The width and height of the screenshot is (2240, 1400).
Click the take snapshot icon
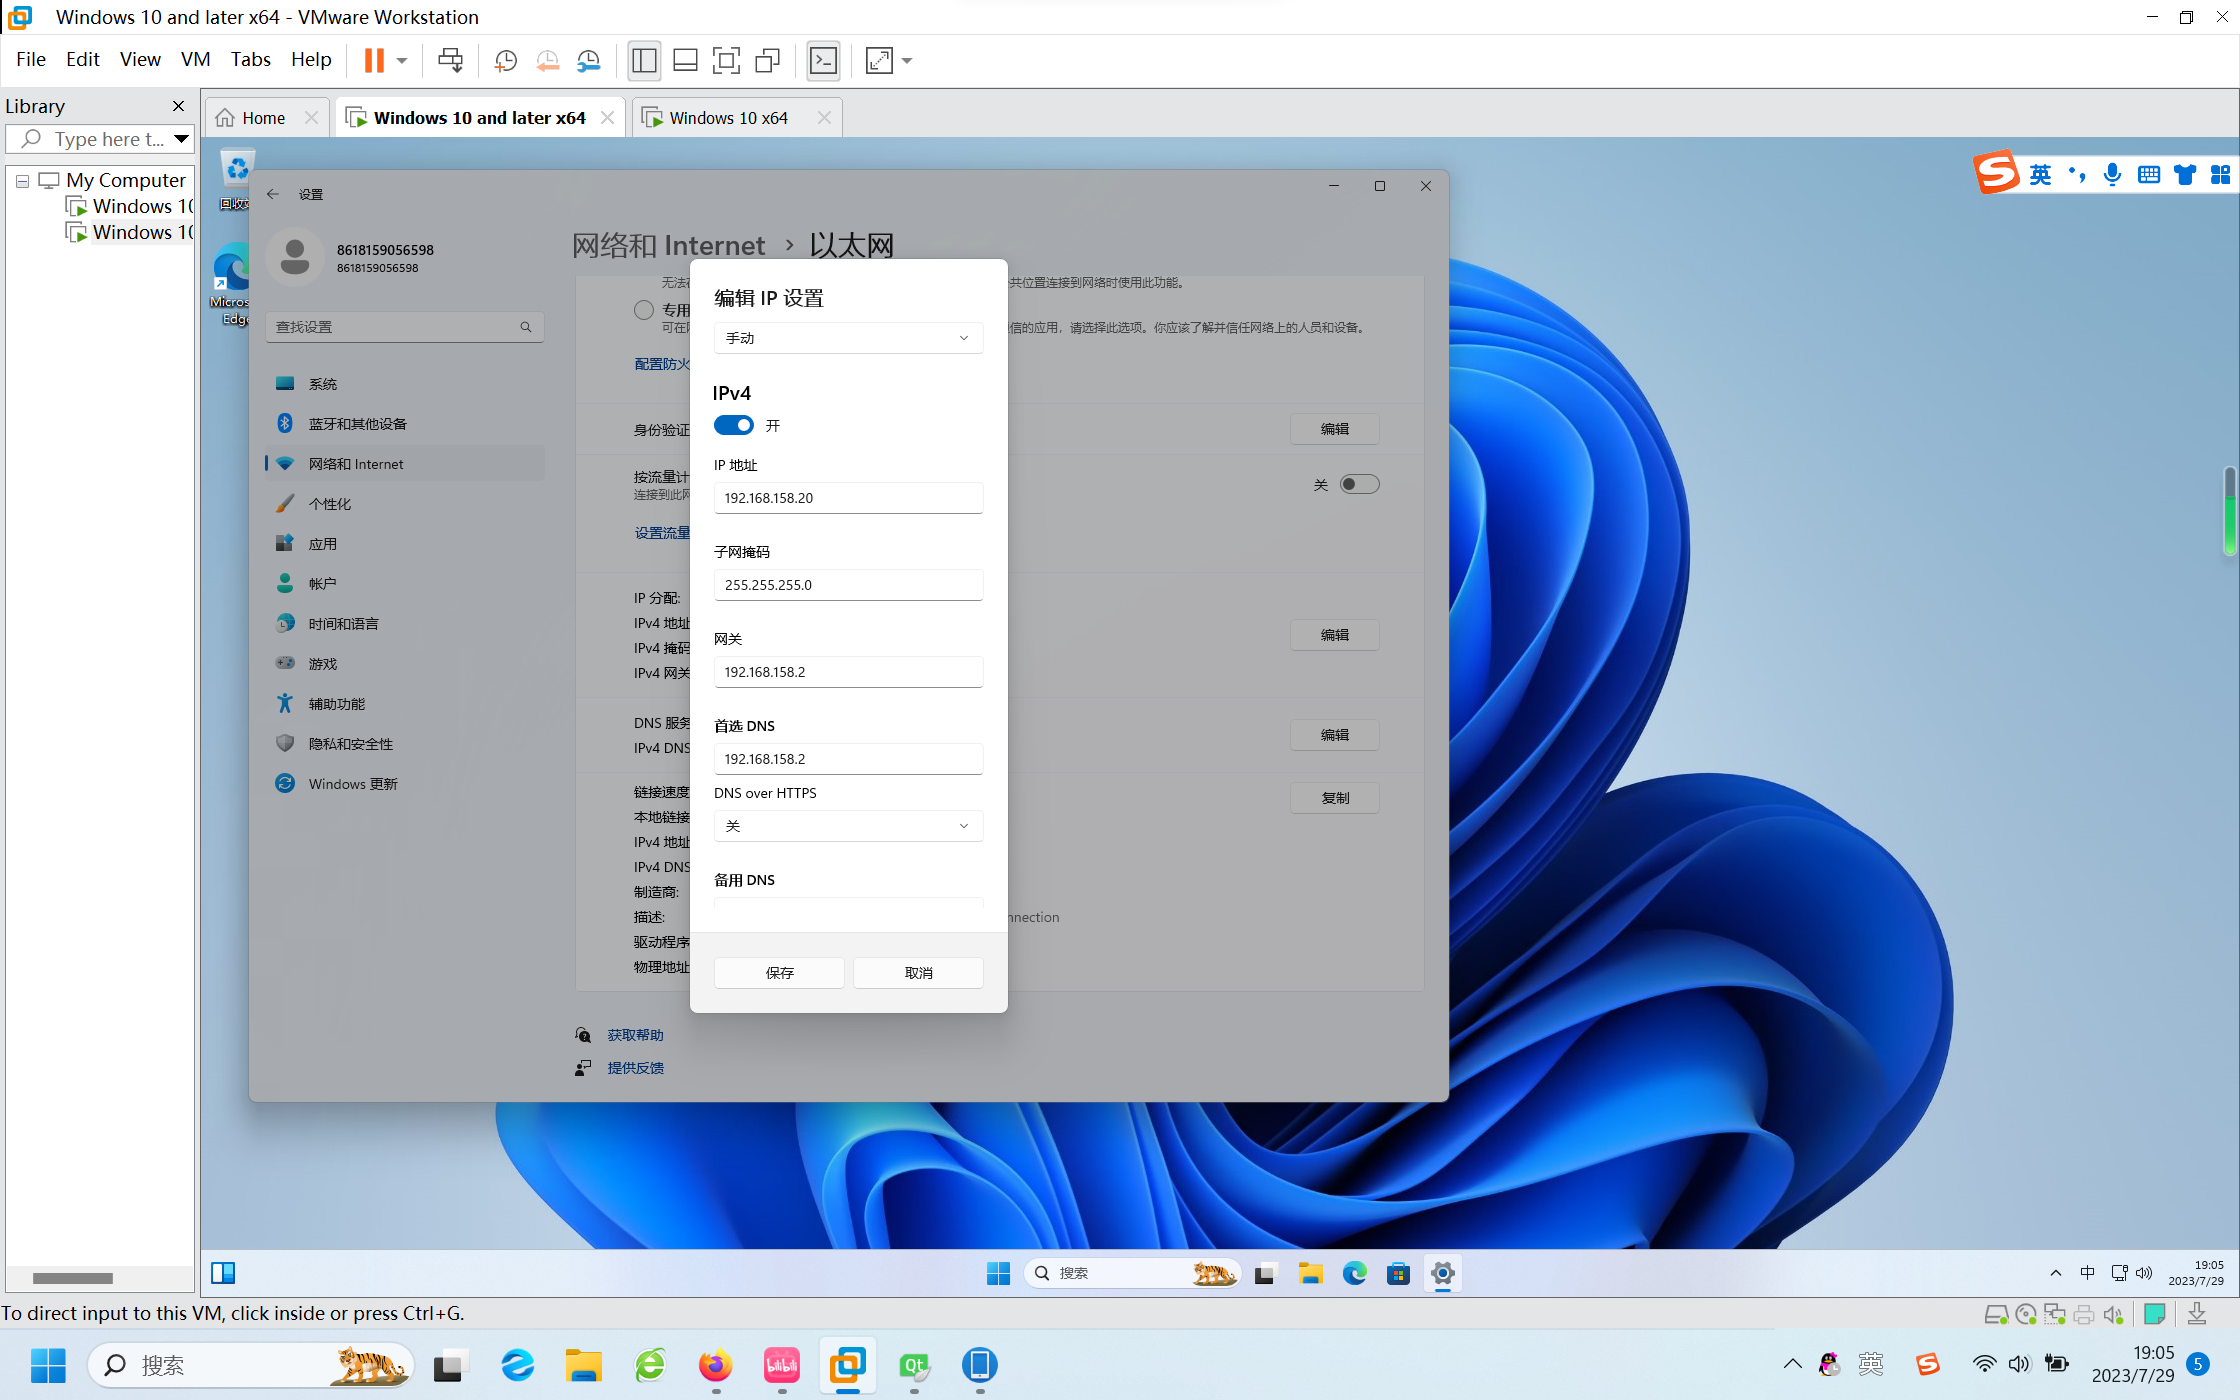pyautogui.click(x=506, y=61)
